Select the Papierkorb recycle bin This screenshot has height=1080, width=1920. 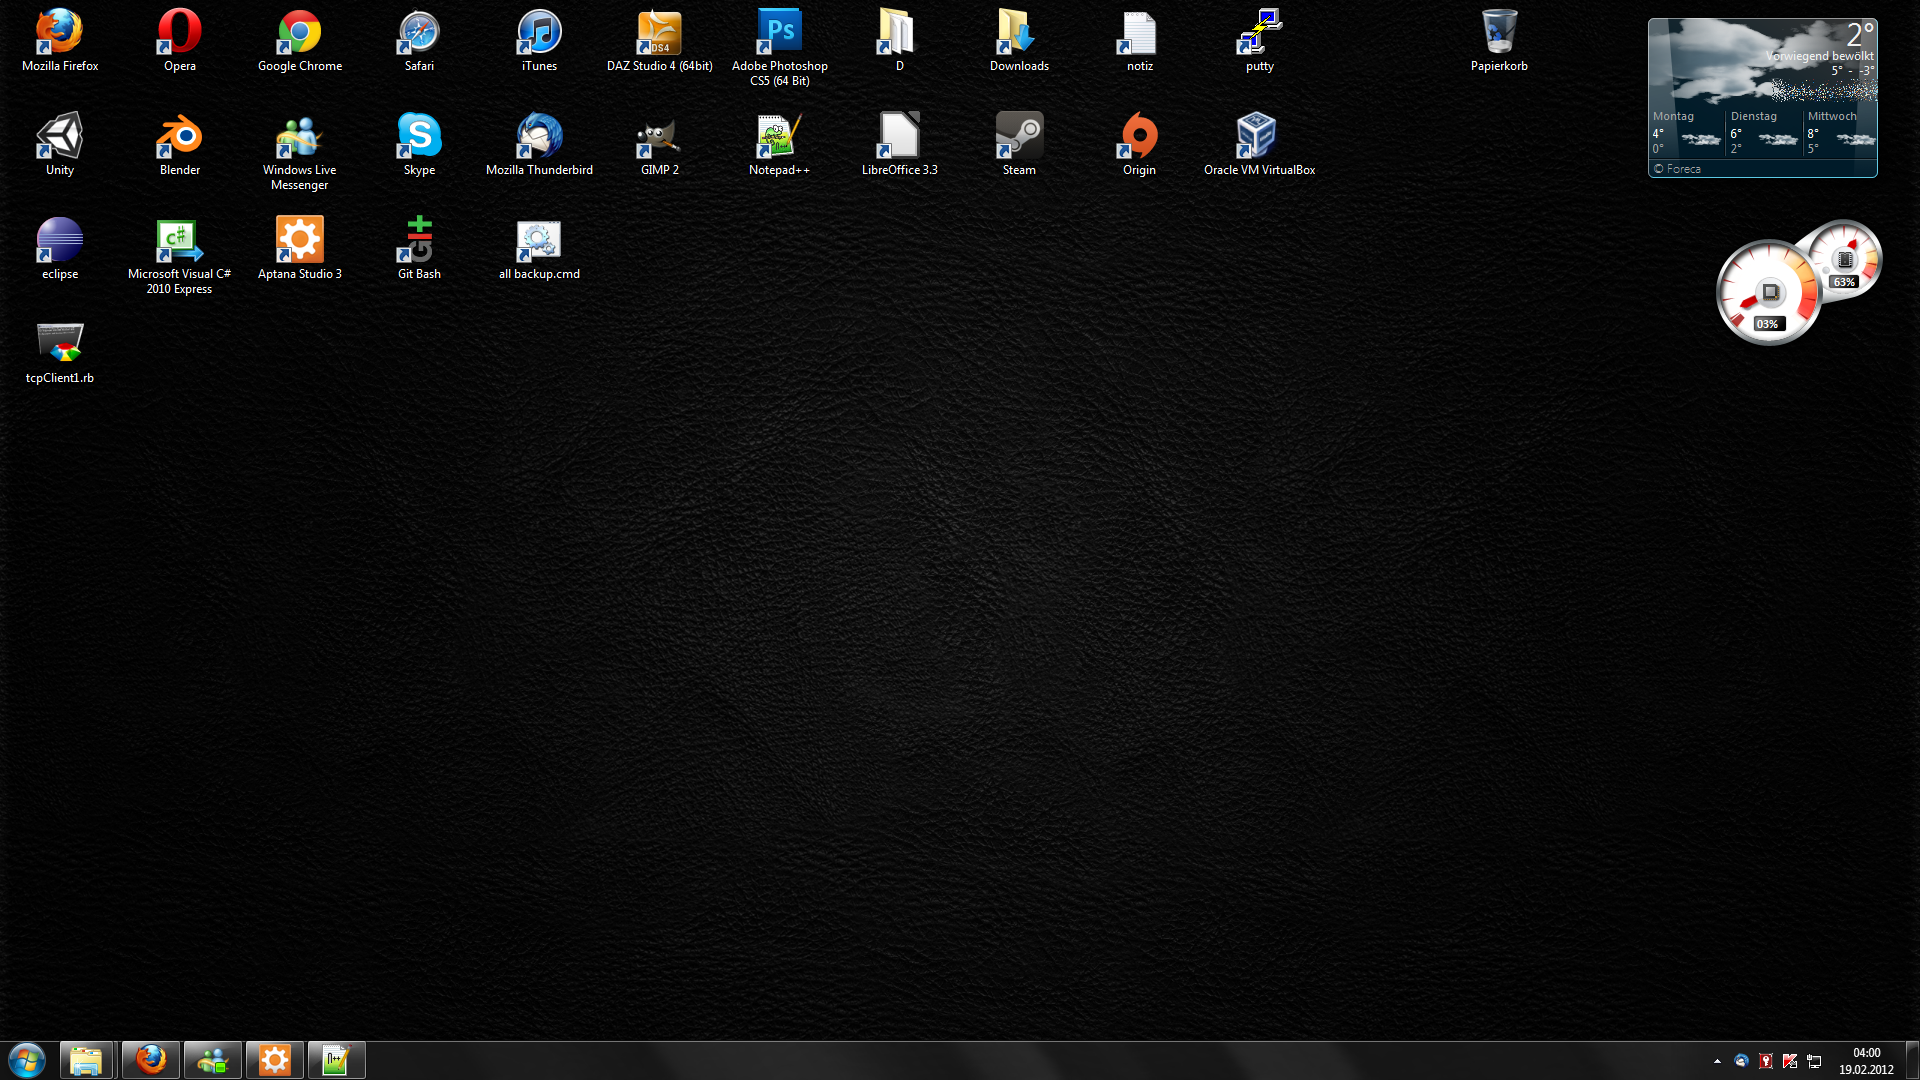(1499, 41)
